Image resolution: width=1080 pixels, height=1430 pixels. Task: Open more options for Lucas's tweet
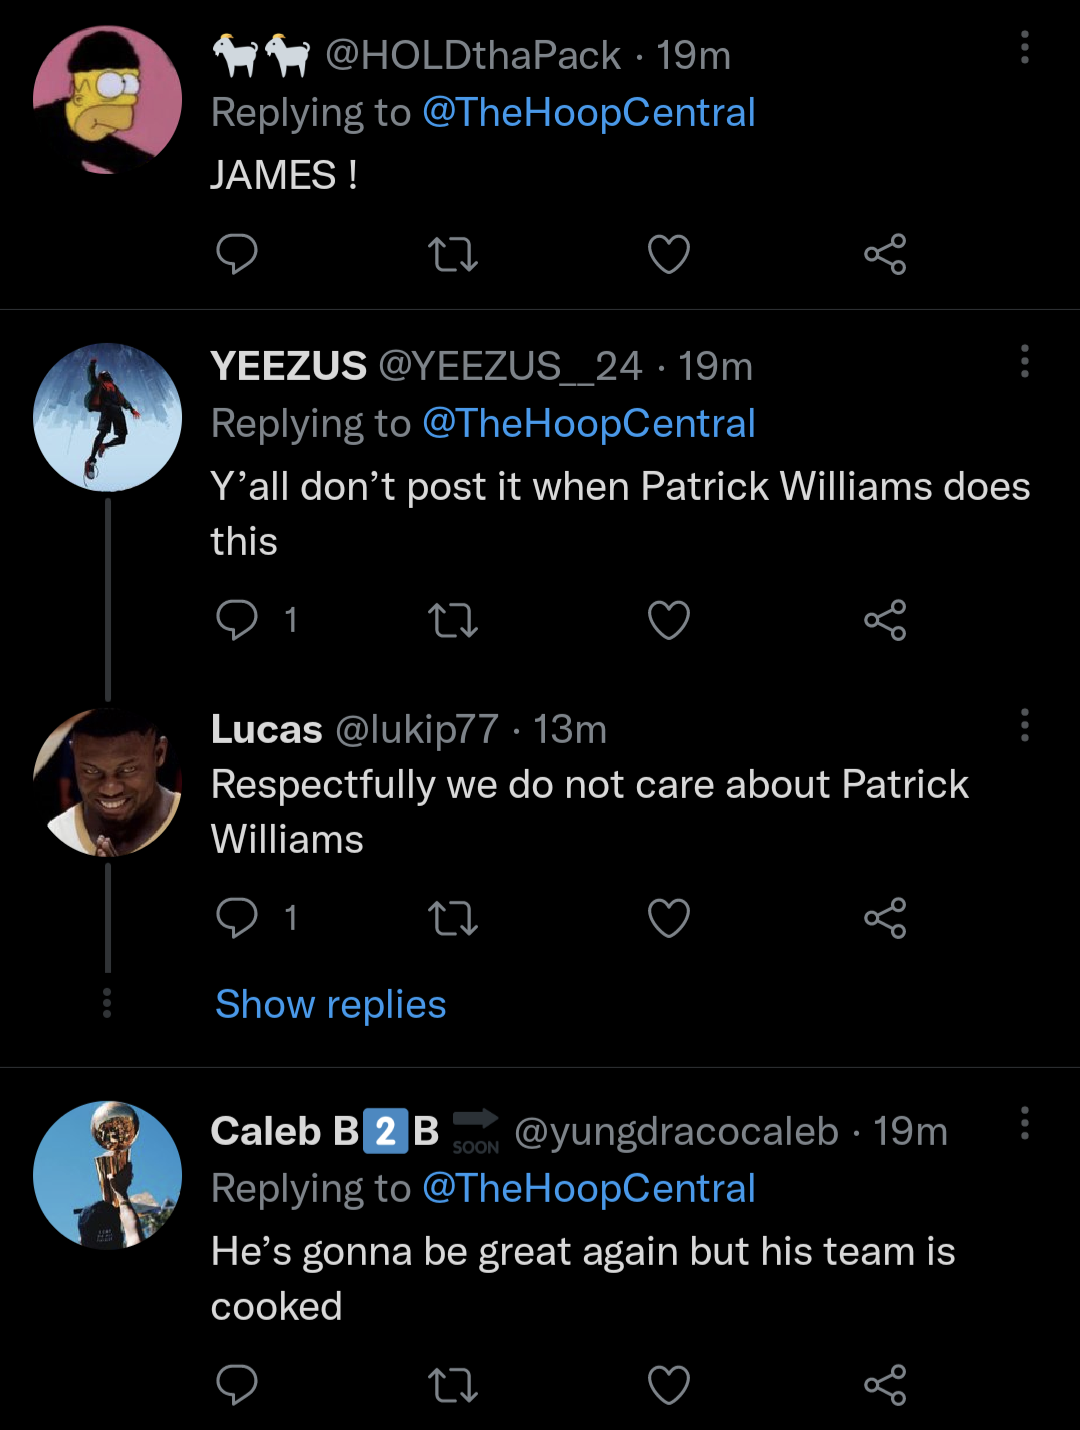pos(1025,725)
